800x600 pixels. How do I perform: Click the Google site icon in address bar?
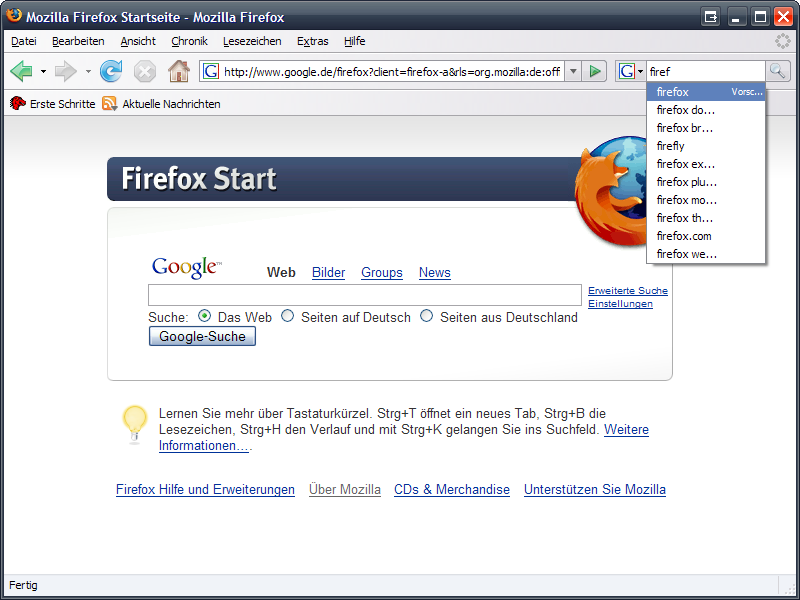click(211, 71)
